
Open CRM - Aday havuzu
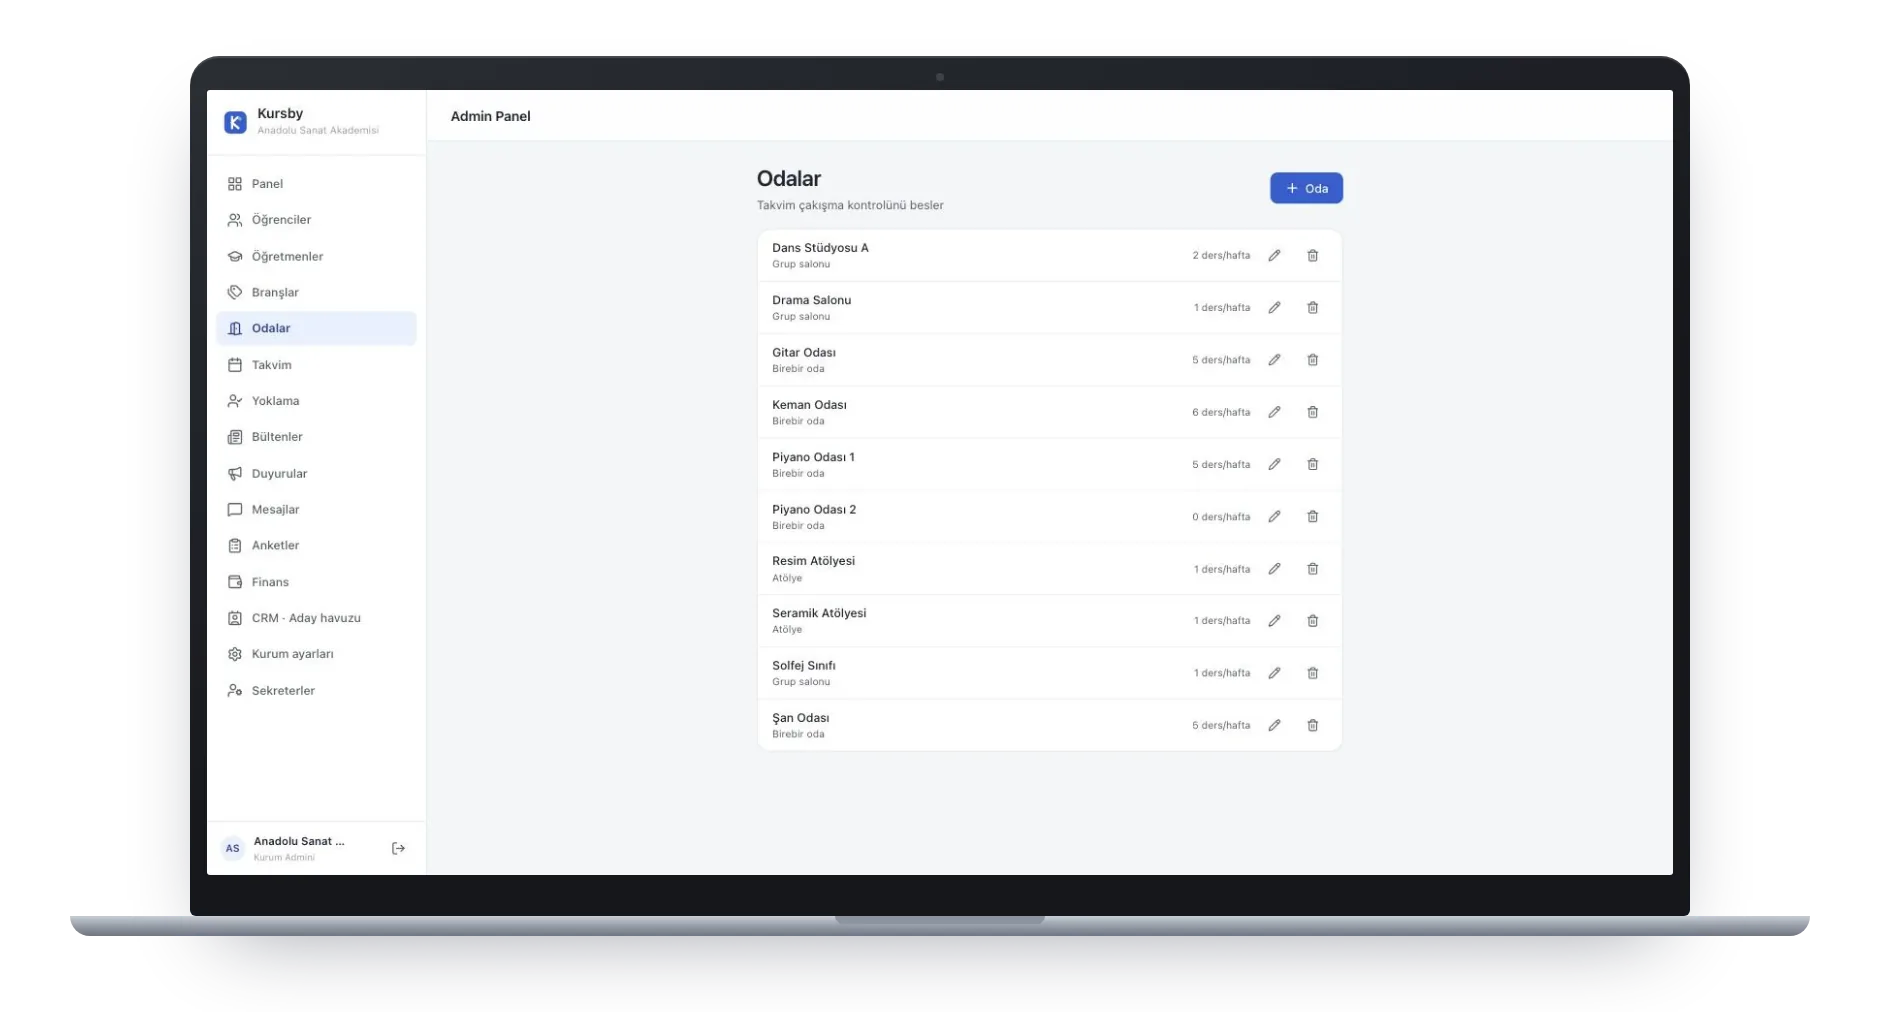(316, 618)
